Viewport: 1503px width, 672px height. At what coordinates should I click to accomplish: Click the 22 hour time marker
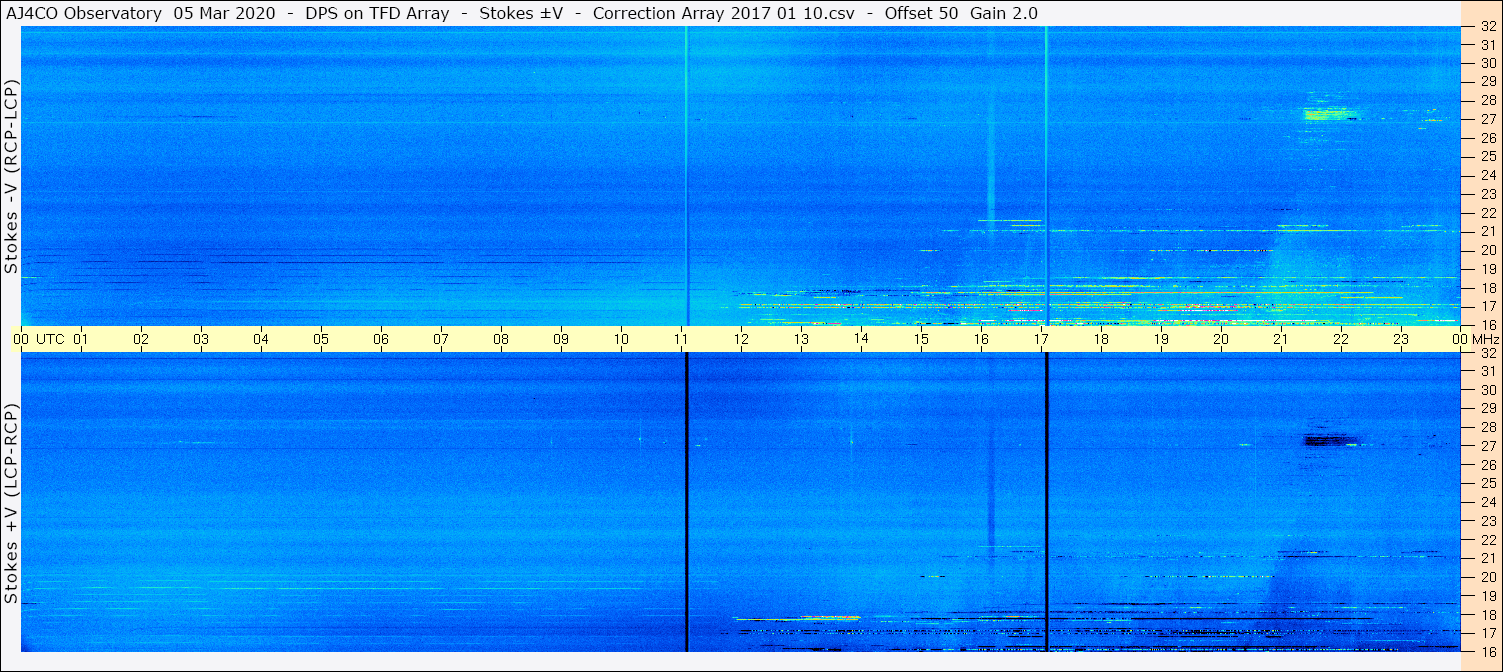point(1341,339)
